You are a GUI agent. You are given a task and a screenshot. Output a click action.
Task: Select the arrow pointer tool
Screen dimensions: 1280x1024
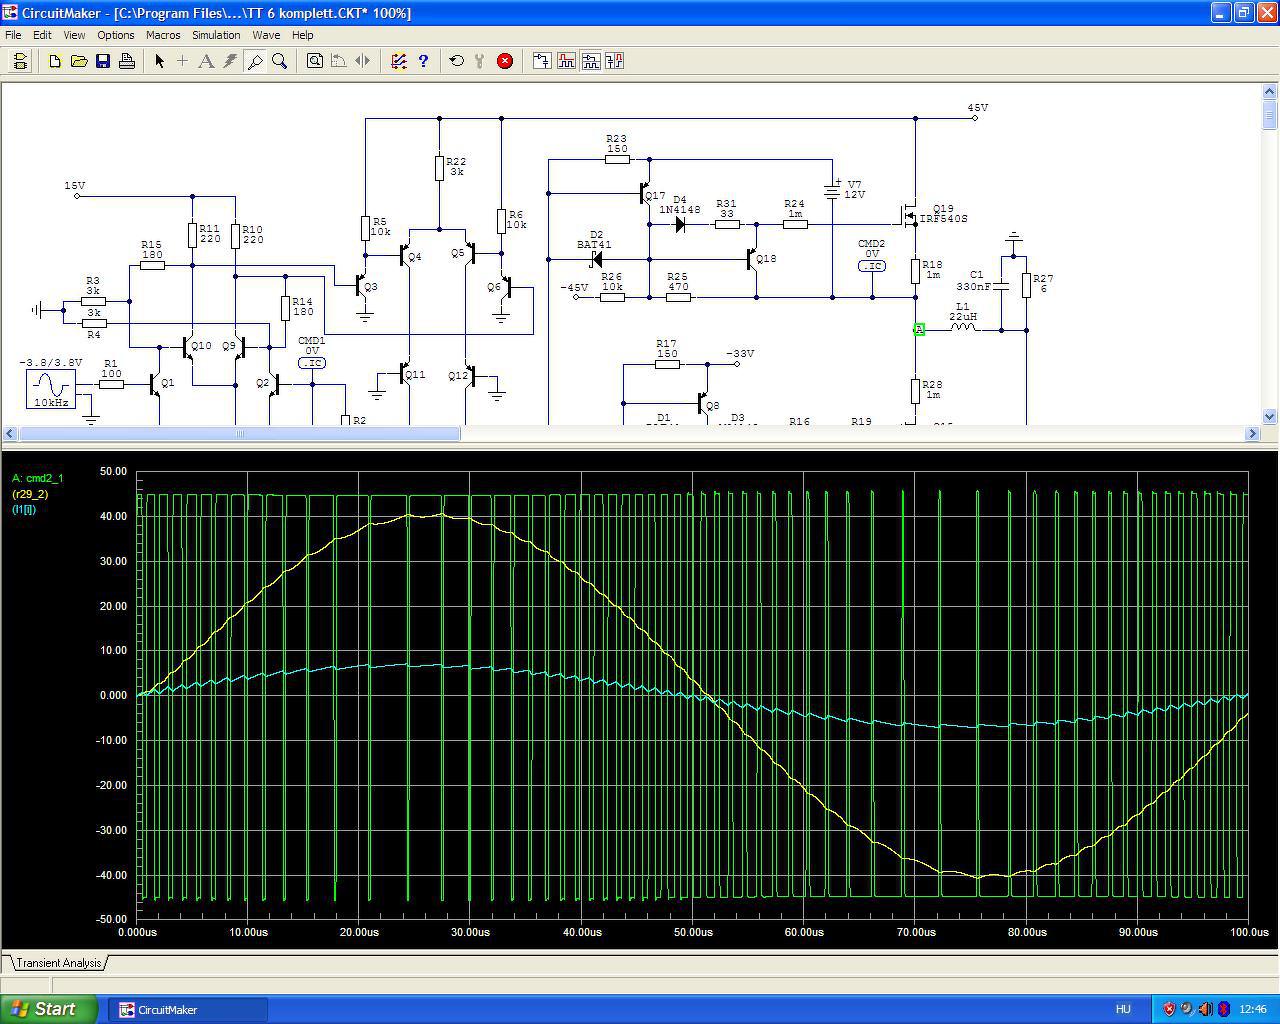click(x=159, y=61)
